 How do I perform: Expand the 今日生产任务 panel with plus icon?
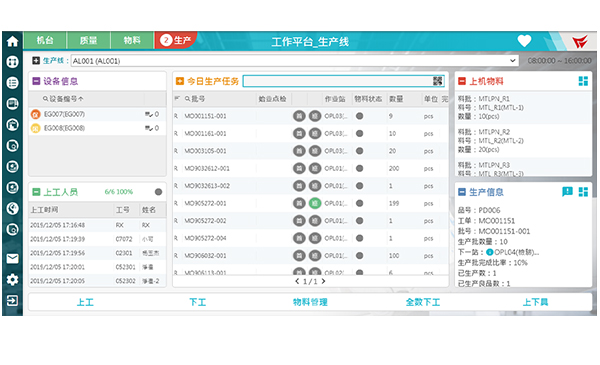click(179, 81)
